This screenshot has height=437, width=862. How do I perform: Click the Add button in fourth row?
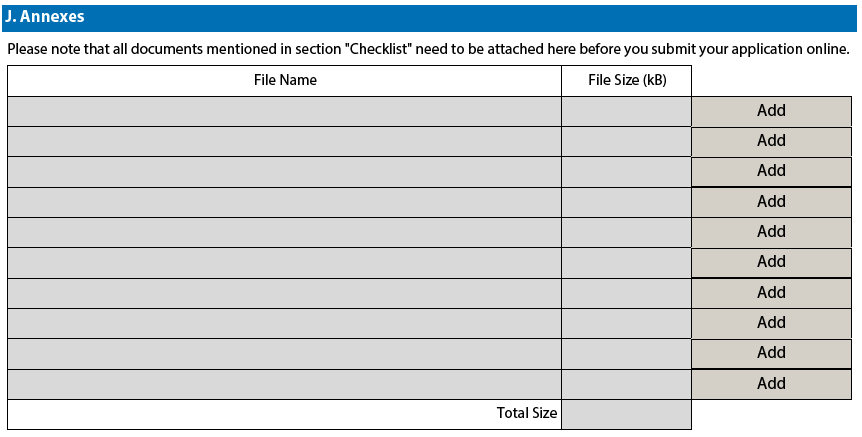click(771, 202)
